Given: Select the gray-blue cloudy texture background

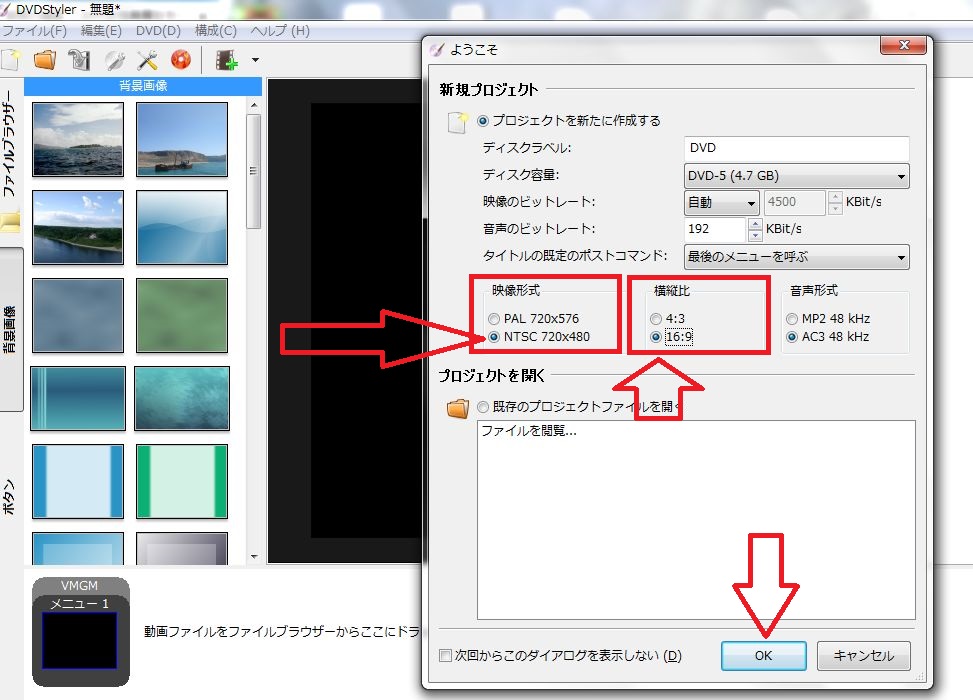Looking at the screenshot, I should (78, 315).
